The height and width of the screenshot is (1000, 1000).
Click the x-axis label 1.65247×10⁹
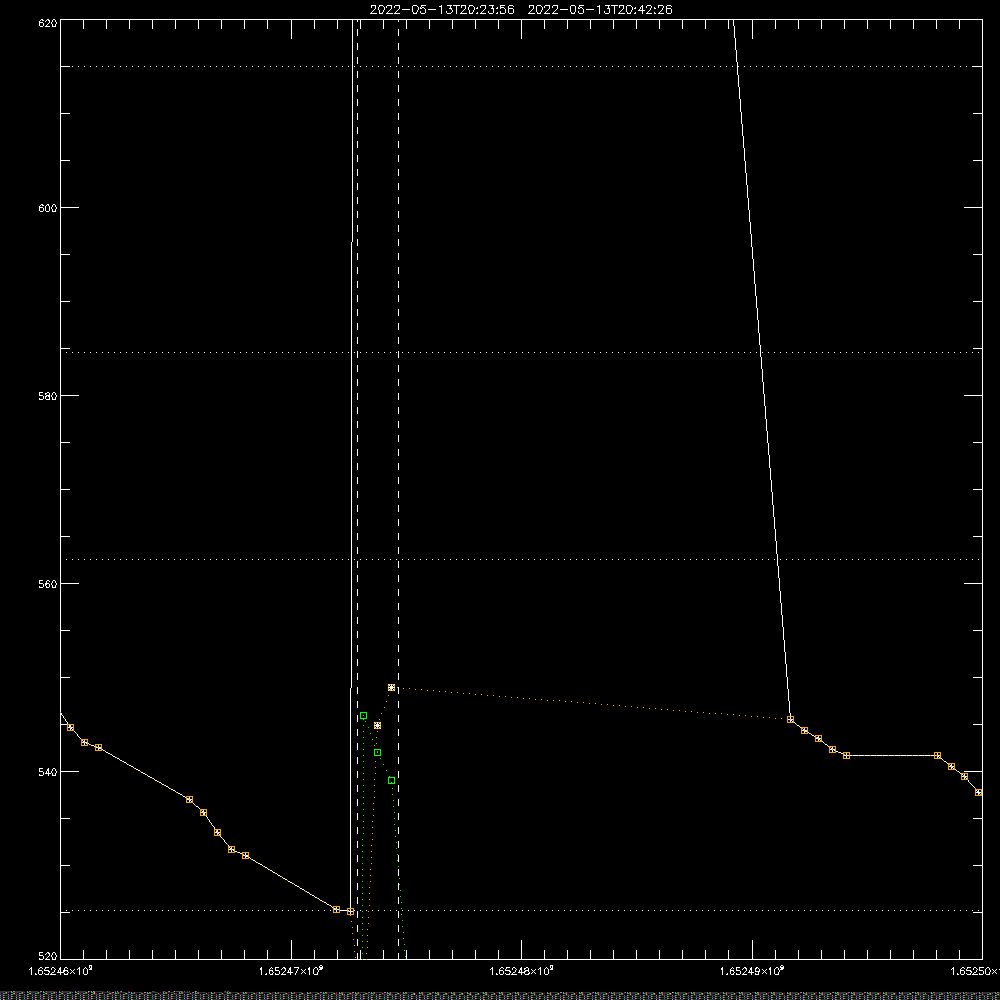coord(291,971)
